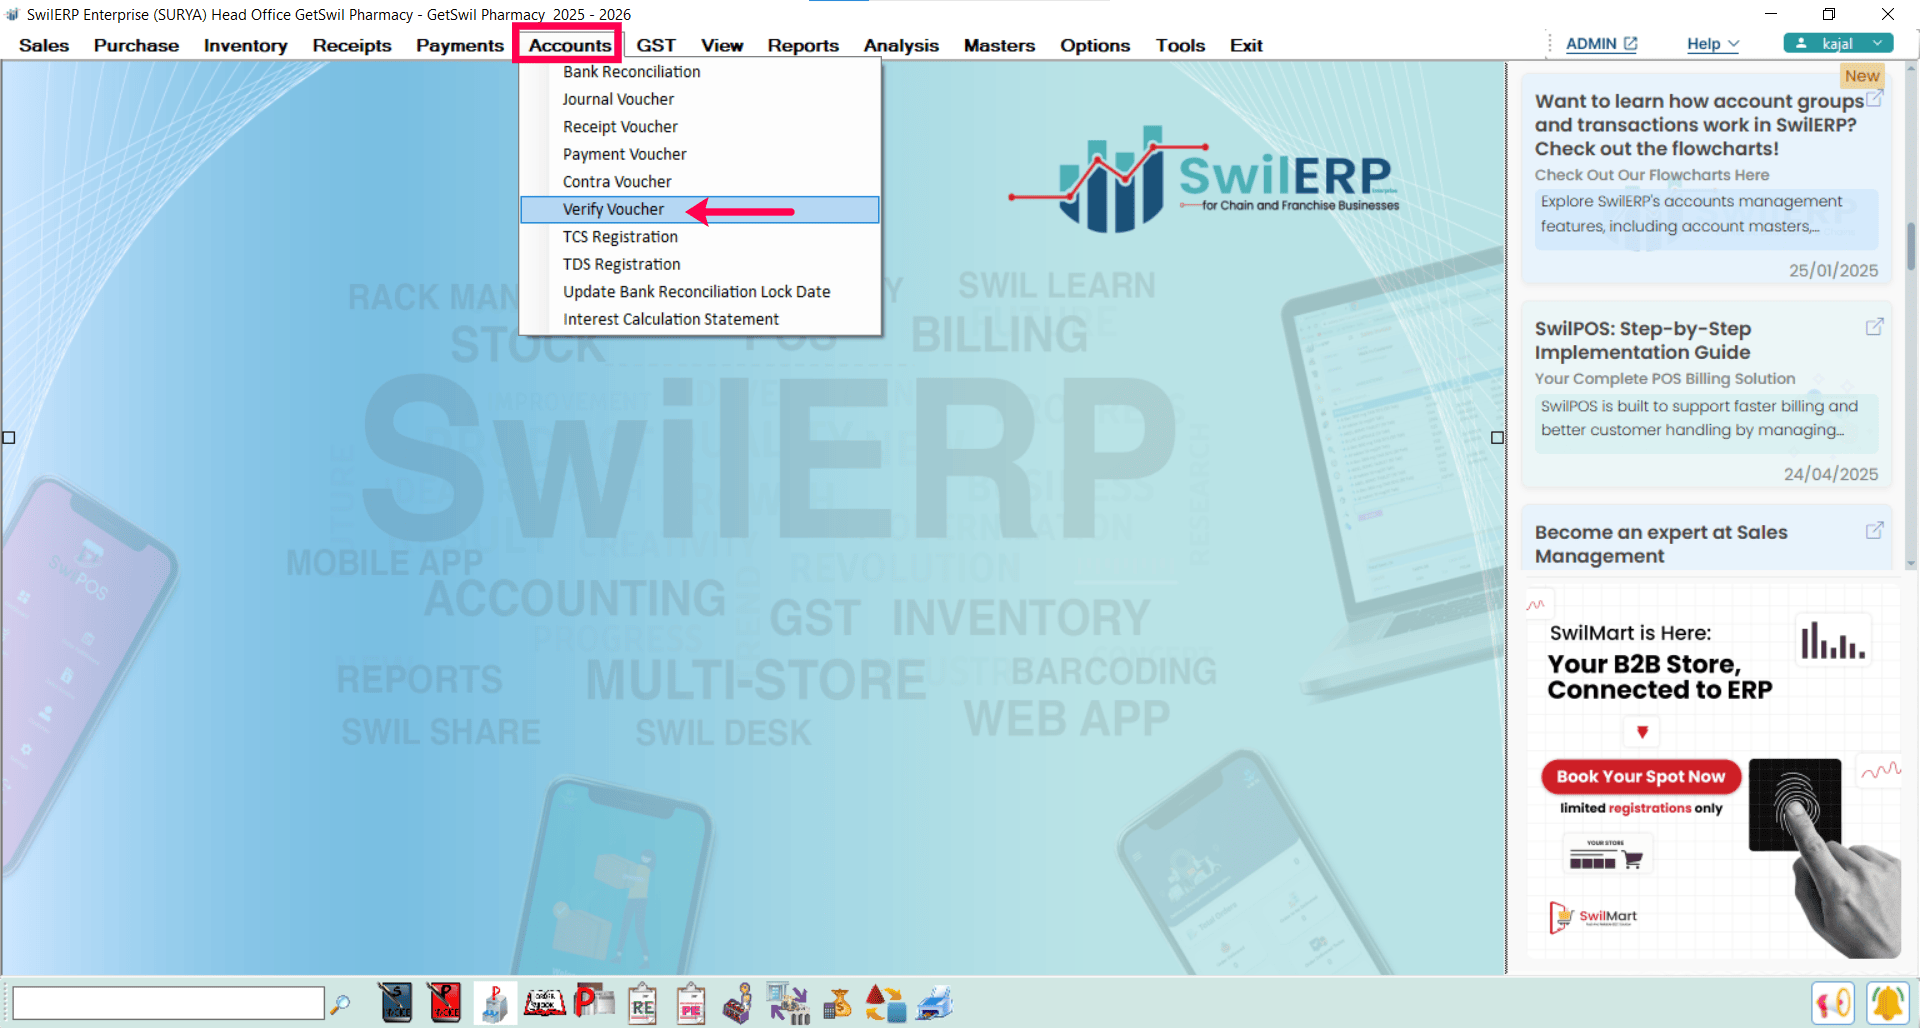Click 'Book Your Spot Now' button
Screen dimensions: 1920x1028
pyautogui.click(x=1641, y=777)
